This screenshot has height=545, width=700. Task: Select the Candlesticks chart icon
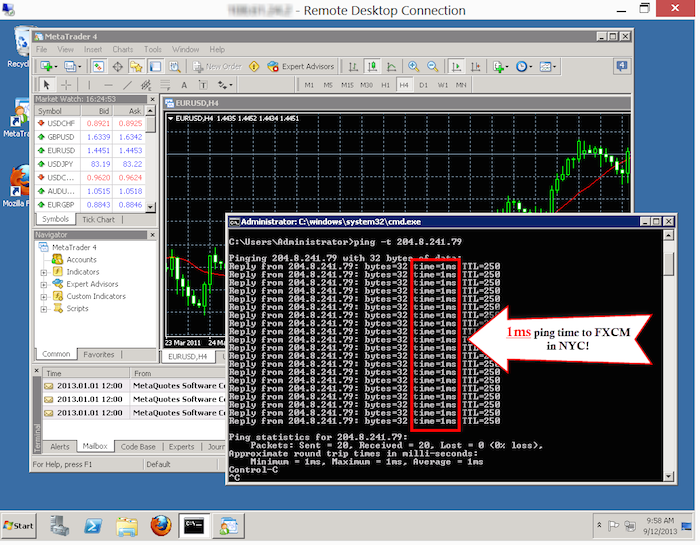click(x=372, y=67)
